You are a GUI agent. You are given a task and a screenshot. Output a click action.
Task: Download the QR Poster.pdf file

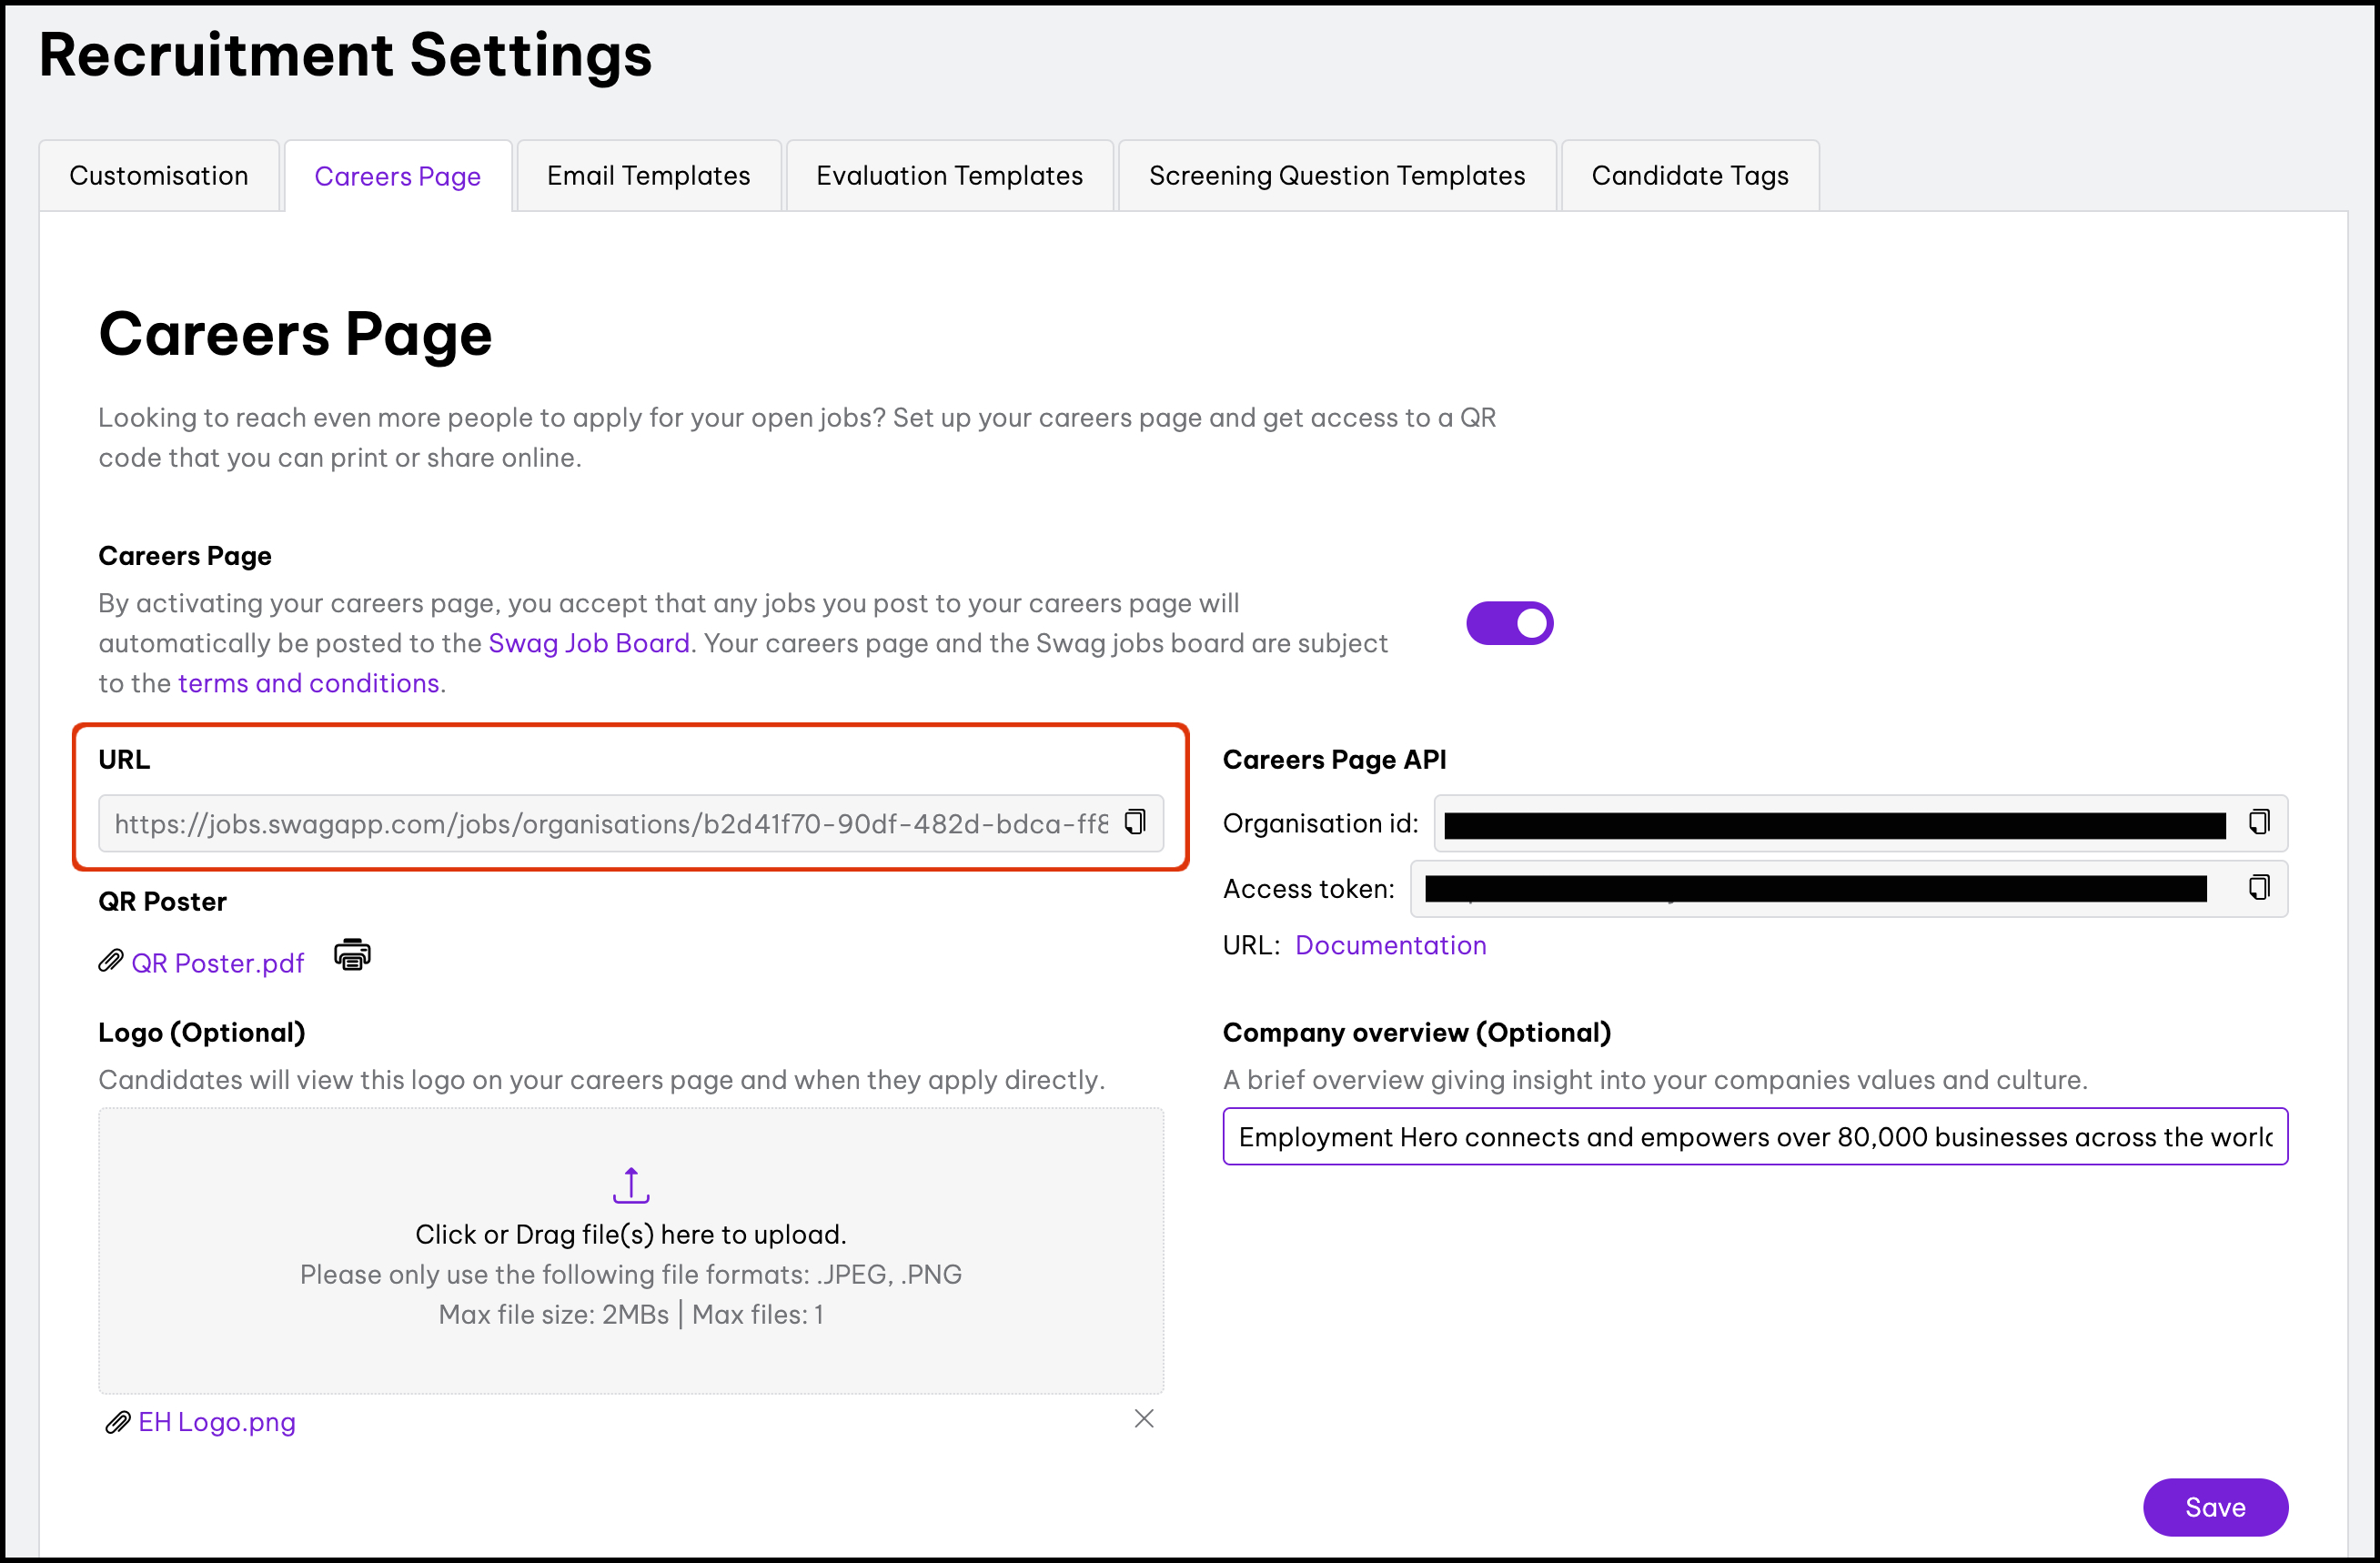click(218, 963)
